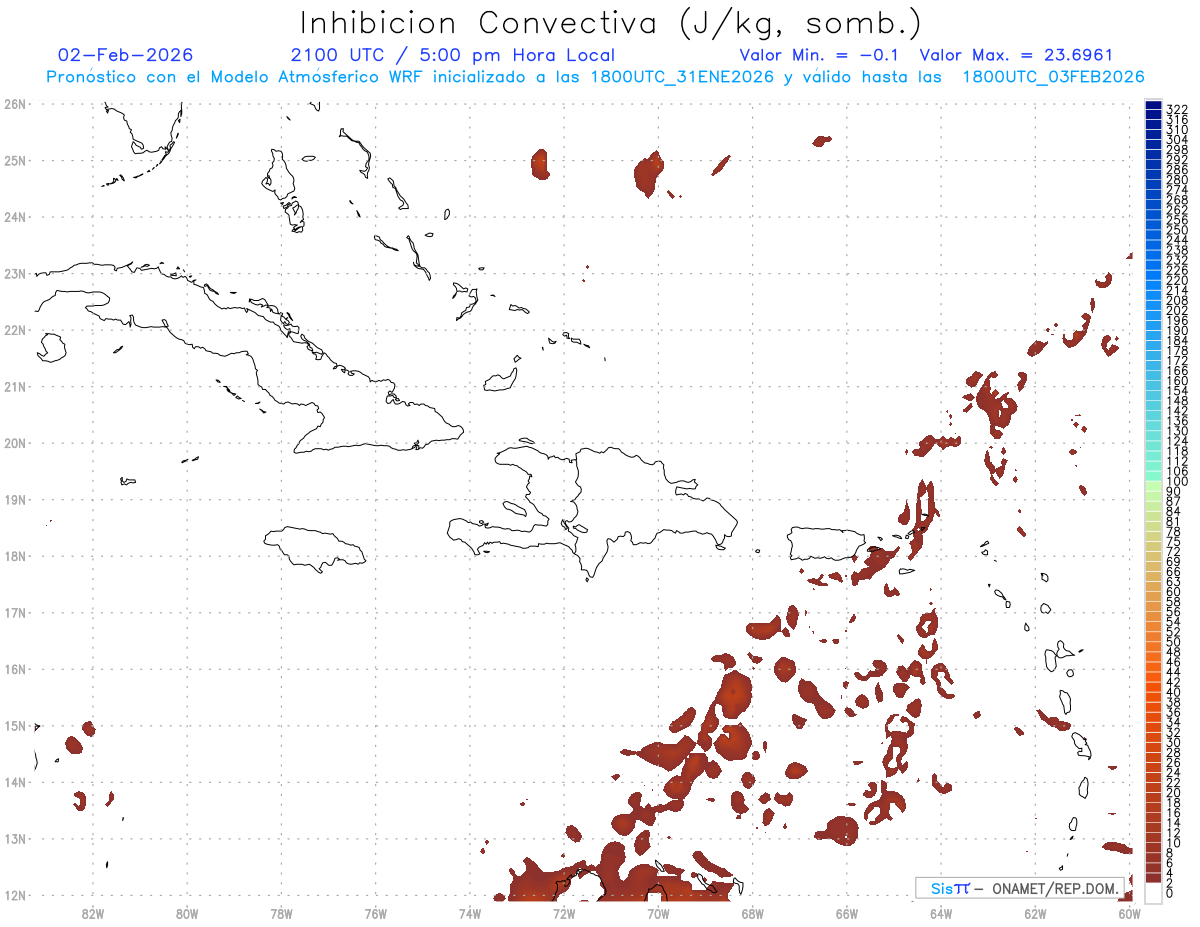1200x927 pixels.
Task: Click the "82W" longitude label
Action: (93, 912)
